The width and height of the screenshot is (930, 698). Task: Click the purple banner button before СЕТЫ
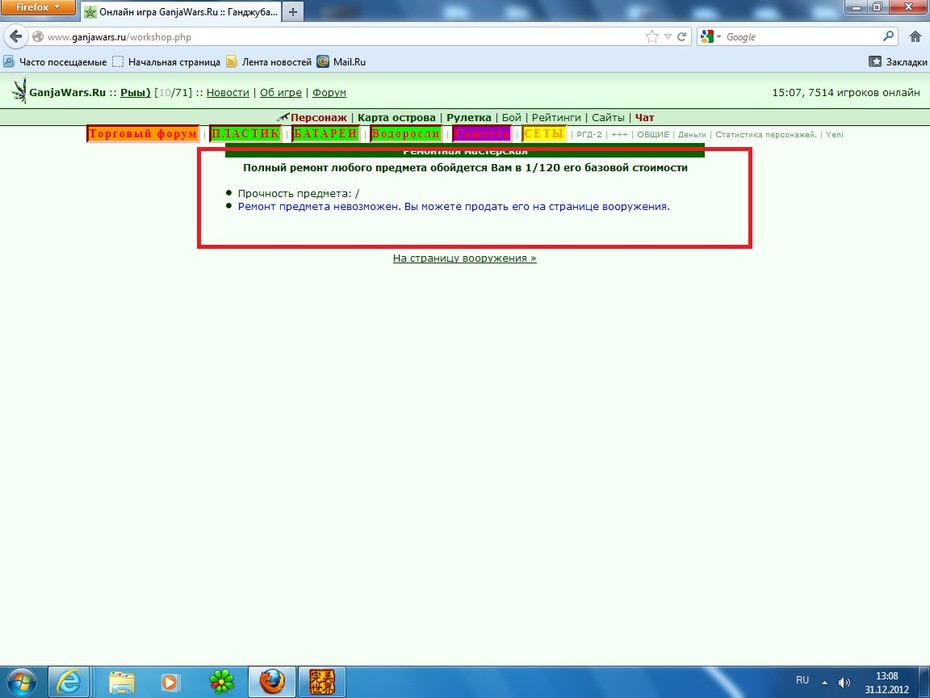[x=482, y=133]
